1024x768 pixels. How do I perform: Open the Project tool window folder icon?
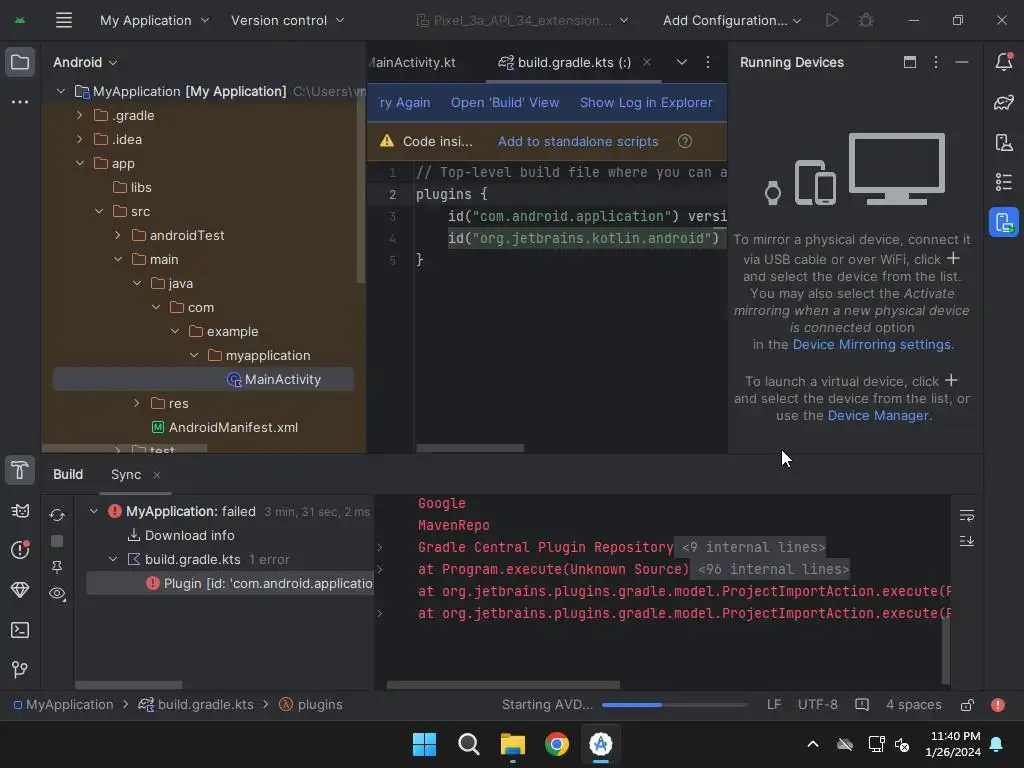point(20,63)
